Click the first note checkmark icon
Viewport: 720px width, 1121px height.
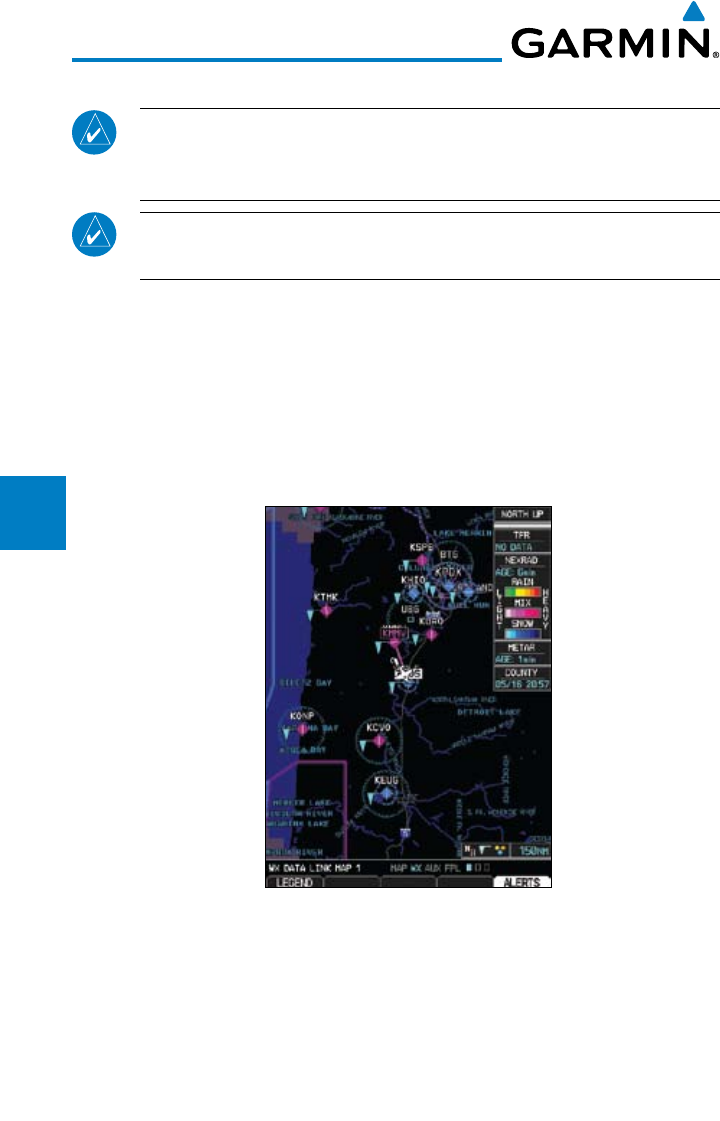(94, 132)
